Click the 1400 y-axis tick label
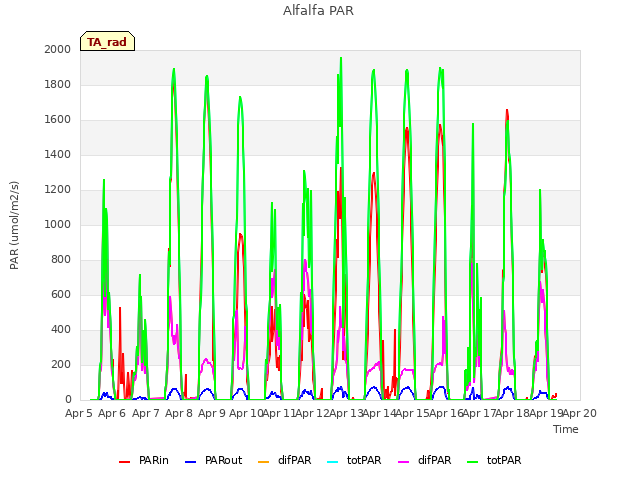Image resolution: width=640 pixels, height=480 pixels. point(58,154)
